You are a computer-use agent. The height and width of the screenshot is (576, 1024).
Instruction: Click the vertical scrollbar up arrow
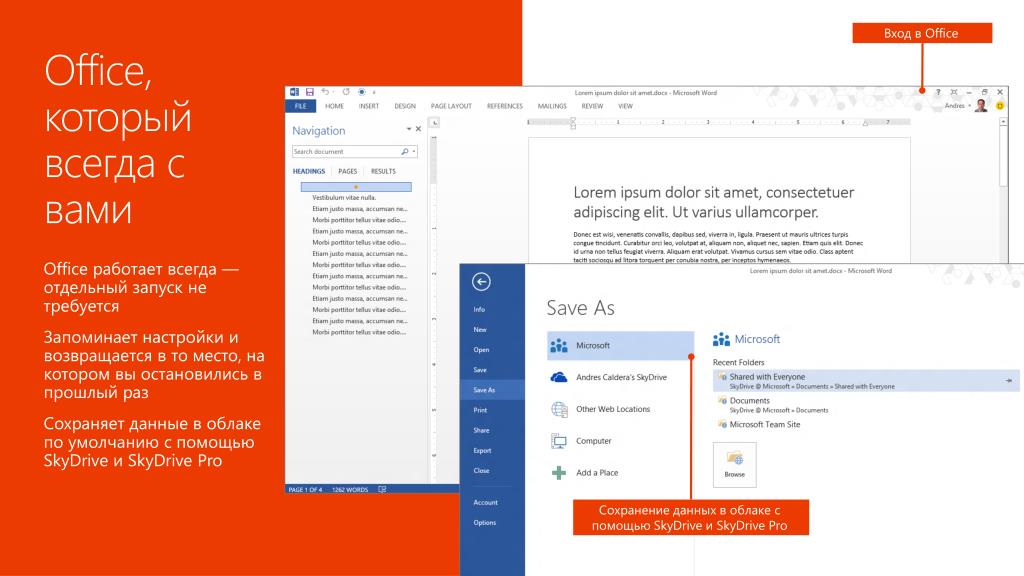1003,122
